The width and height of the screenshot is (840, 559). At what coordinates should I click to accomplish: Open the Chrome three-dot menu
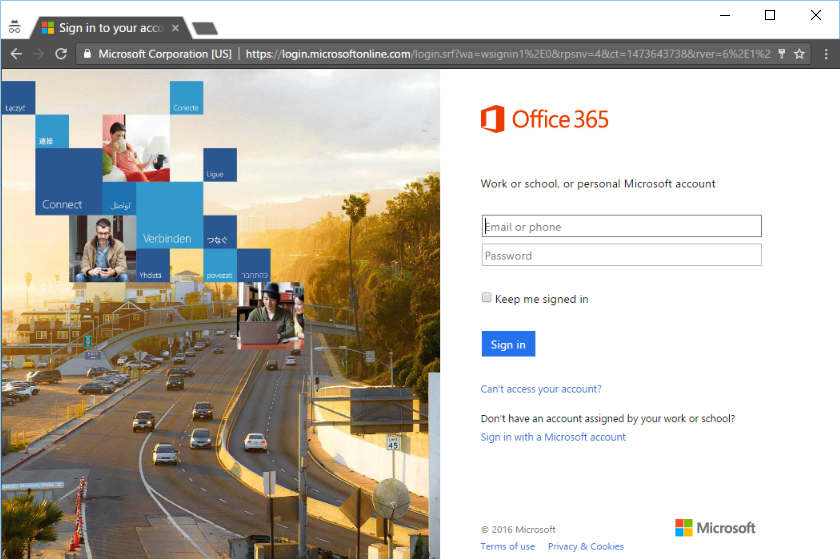click(x=826, y=54)
